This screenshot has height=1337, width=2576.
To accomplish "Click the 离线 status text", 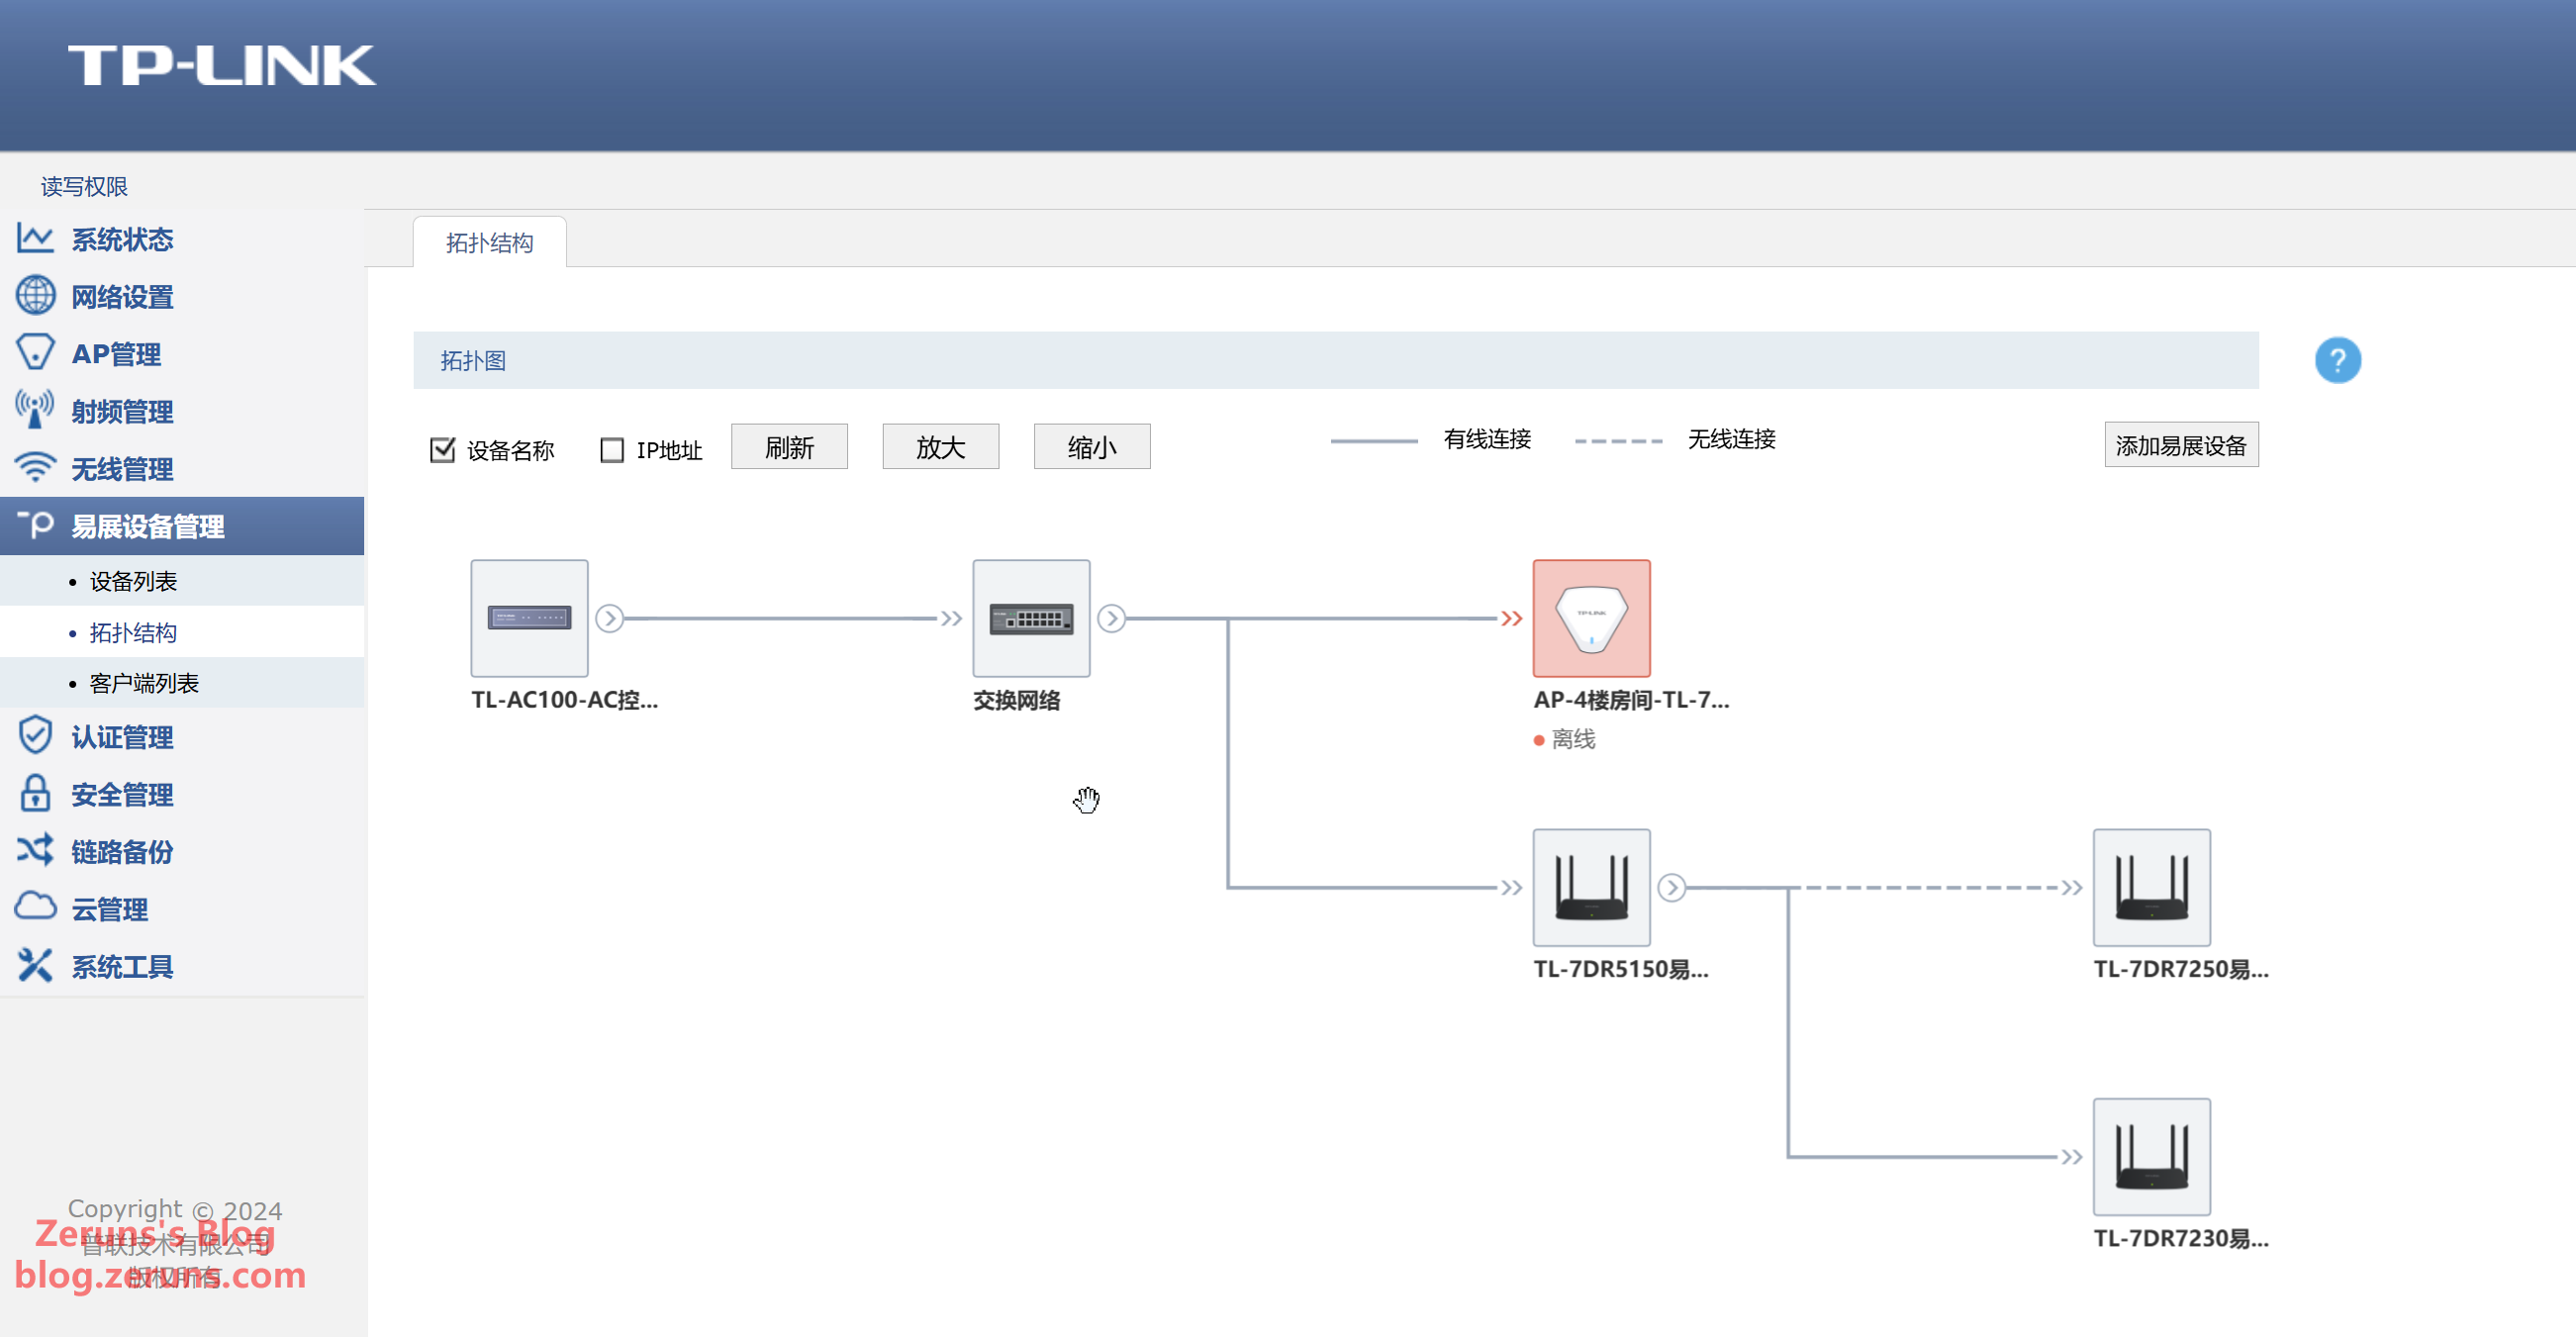I will (x=1573, y=739).
